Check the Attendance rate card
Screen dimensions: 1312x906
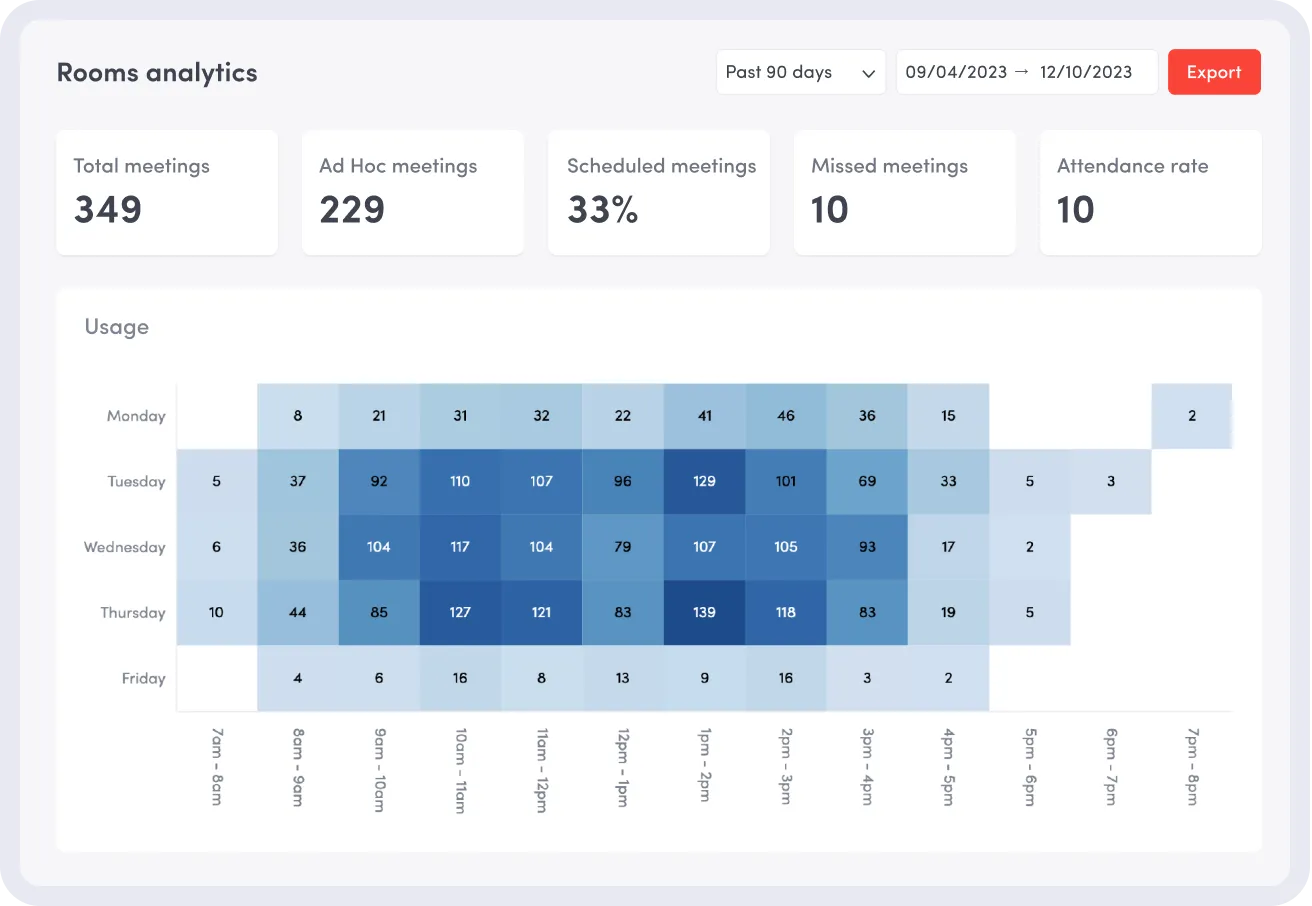[1150, 192]
